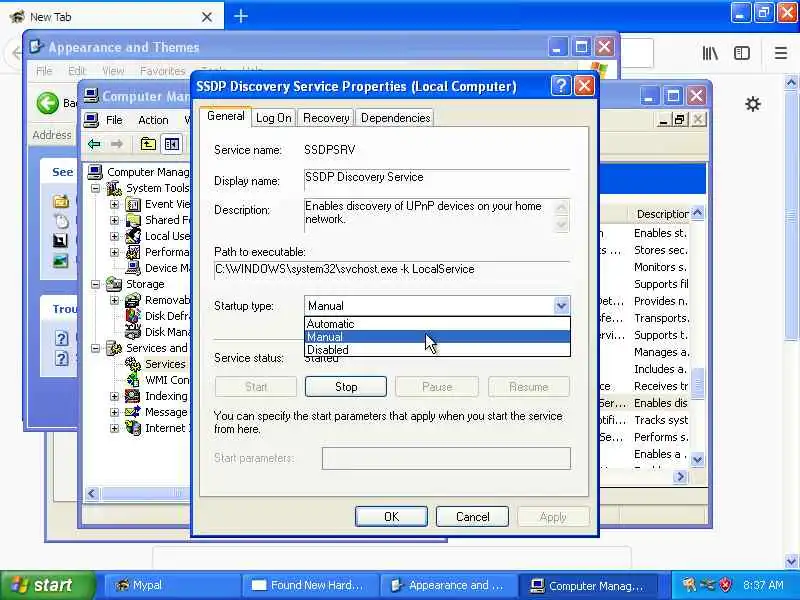This screenshot has width=800, height=600.
Task: Open the browser hamburger menu
Action: pos(781,53)
